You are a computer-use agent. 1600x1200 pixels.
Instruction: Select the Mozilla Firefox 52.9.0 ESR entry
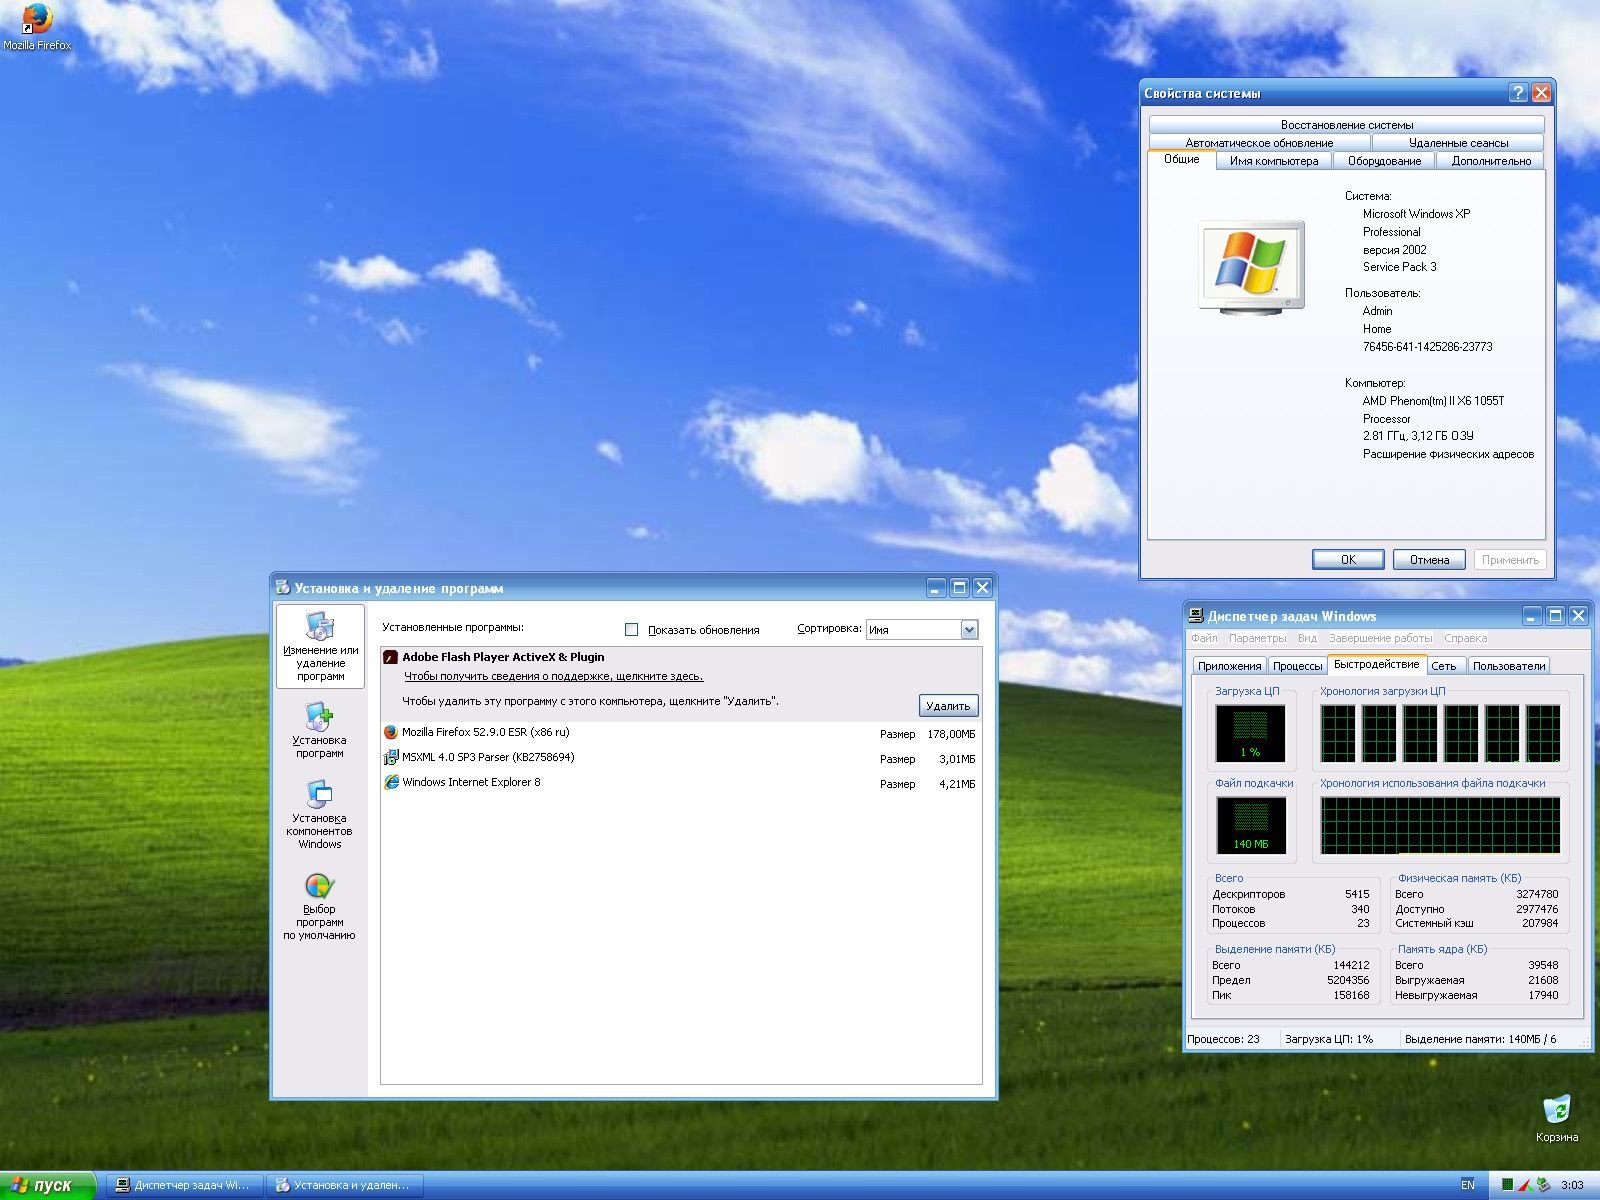tap(485, 732)
